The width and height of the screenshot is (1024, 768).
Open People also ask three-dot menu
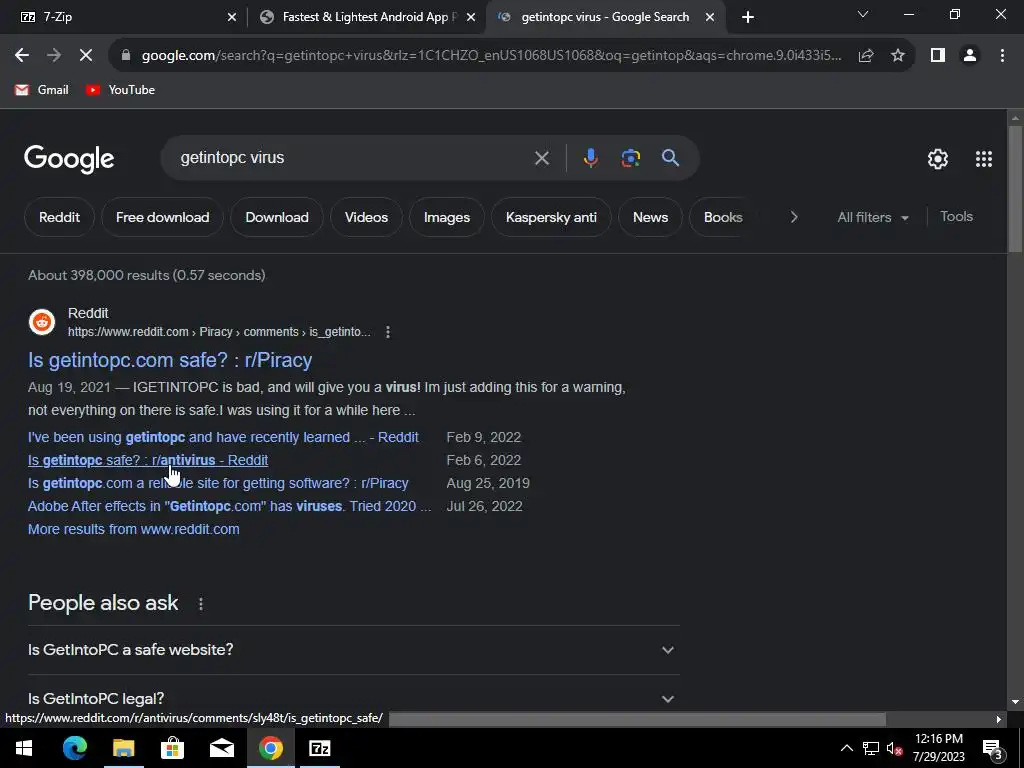[200, 604]
